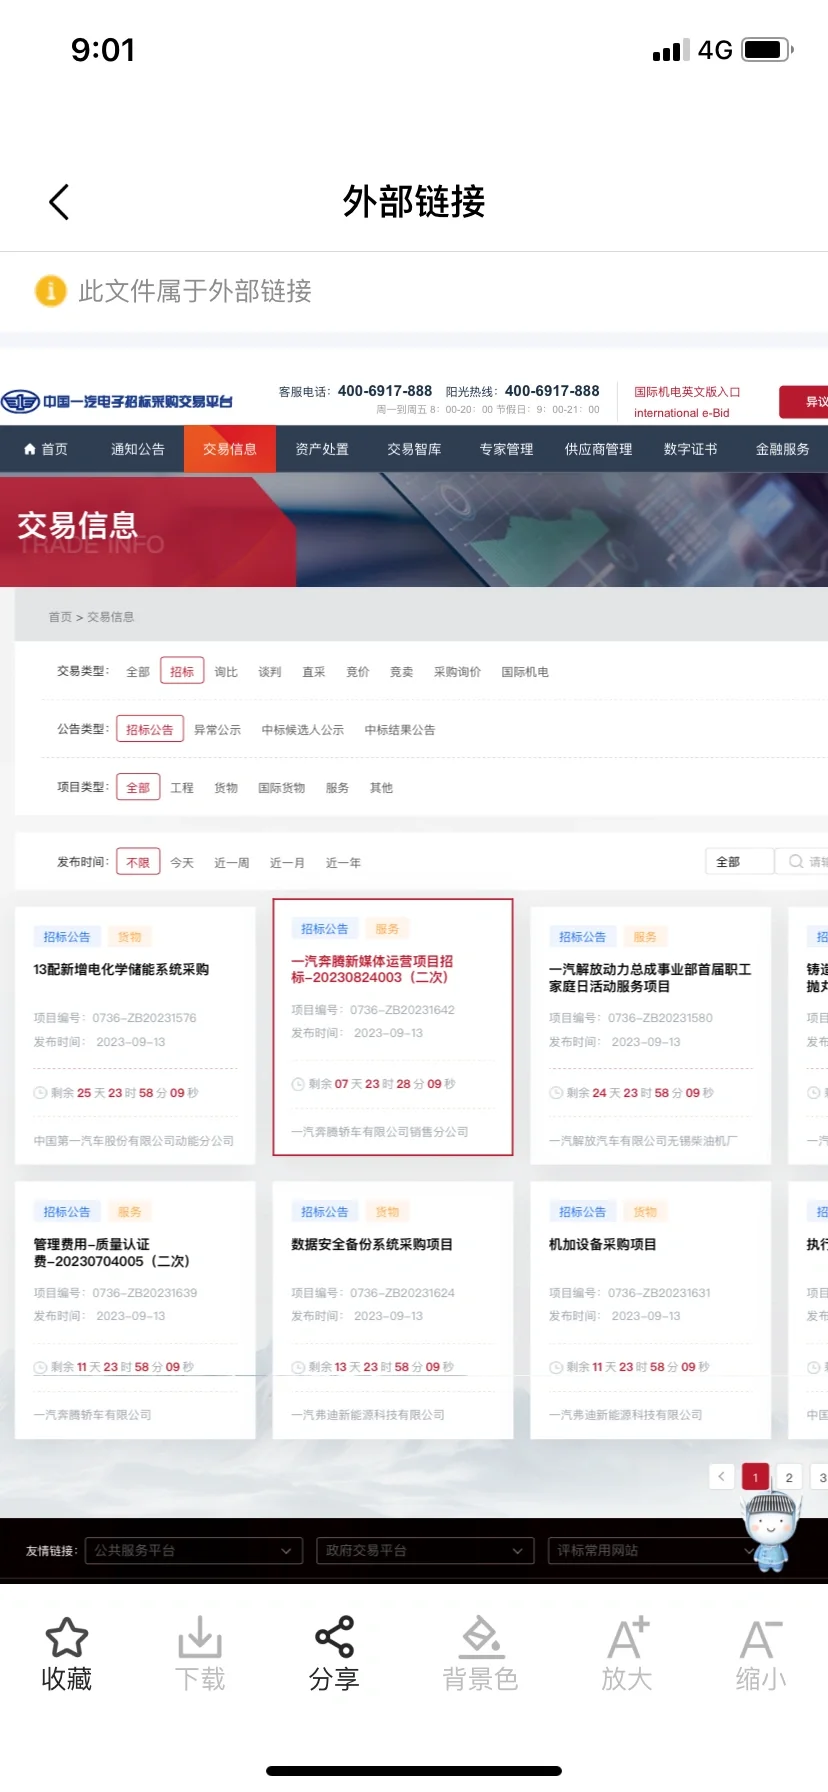Open 一汽解放动力总成事业部 activity card
The width and height of the screenshot is (828, 1792).
[x=651, y=1035]
